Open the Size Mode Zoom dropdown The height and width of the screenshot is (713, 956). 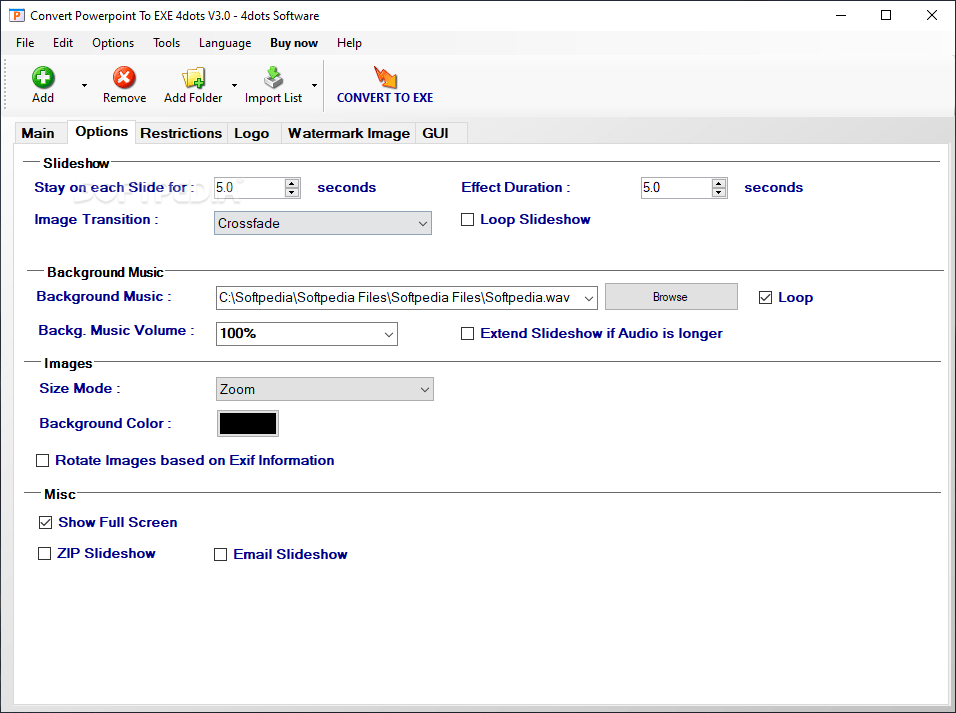(324, 389)
